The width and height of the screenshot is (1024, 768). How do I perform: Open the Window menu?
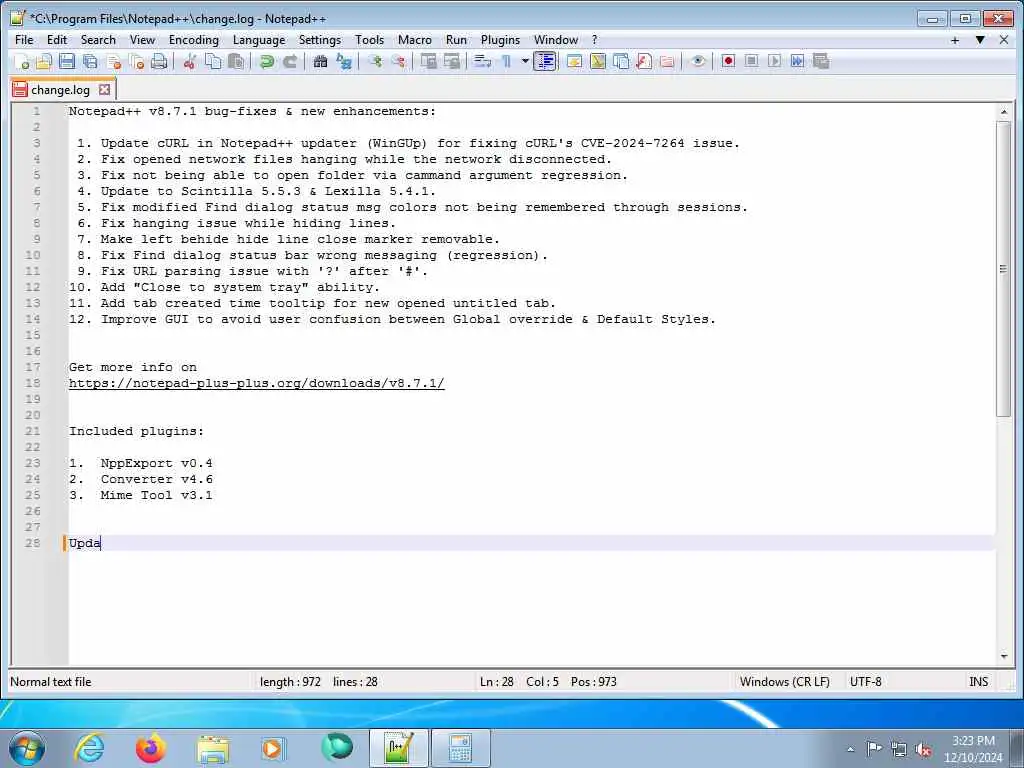[x=556, y=40]
